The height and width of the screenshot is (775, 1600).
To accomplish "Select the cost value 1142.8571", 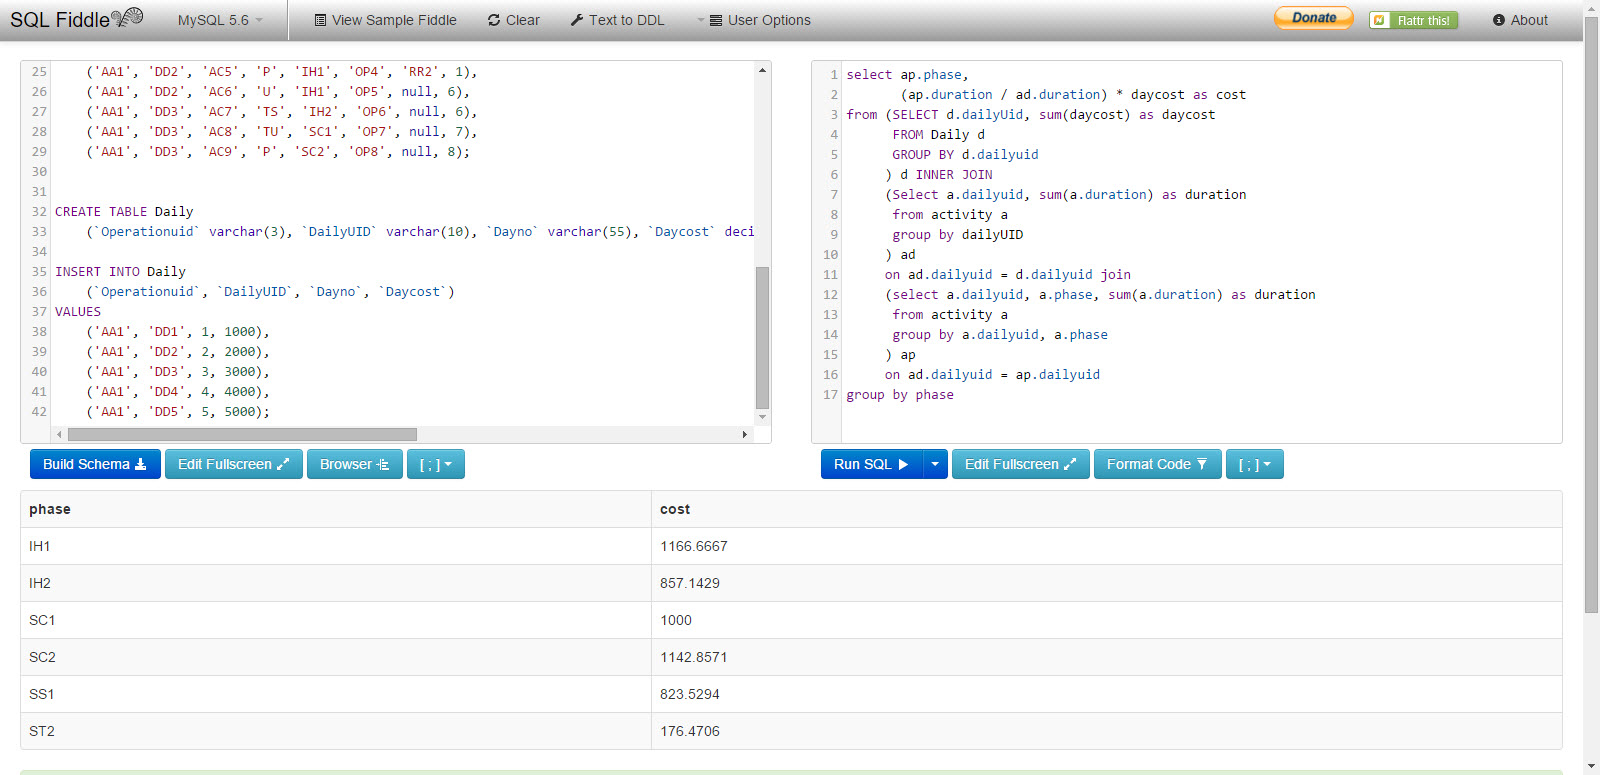I will click(x=694, y=657).
